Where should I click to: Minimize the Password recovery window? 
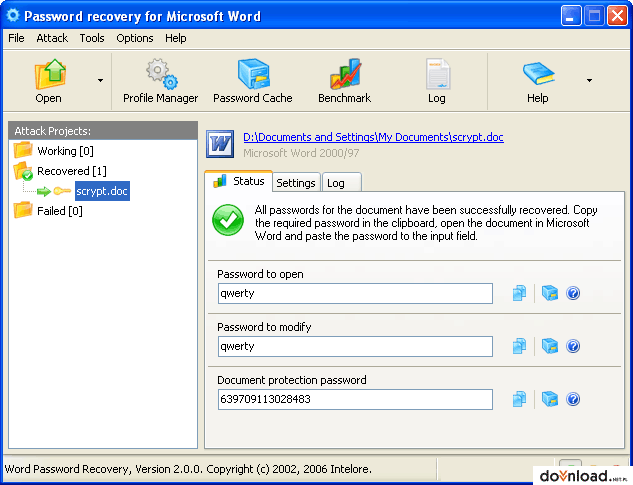point(570,16)
